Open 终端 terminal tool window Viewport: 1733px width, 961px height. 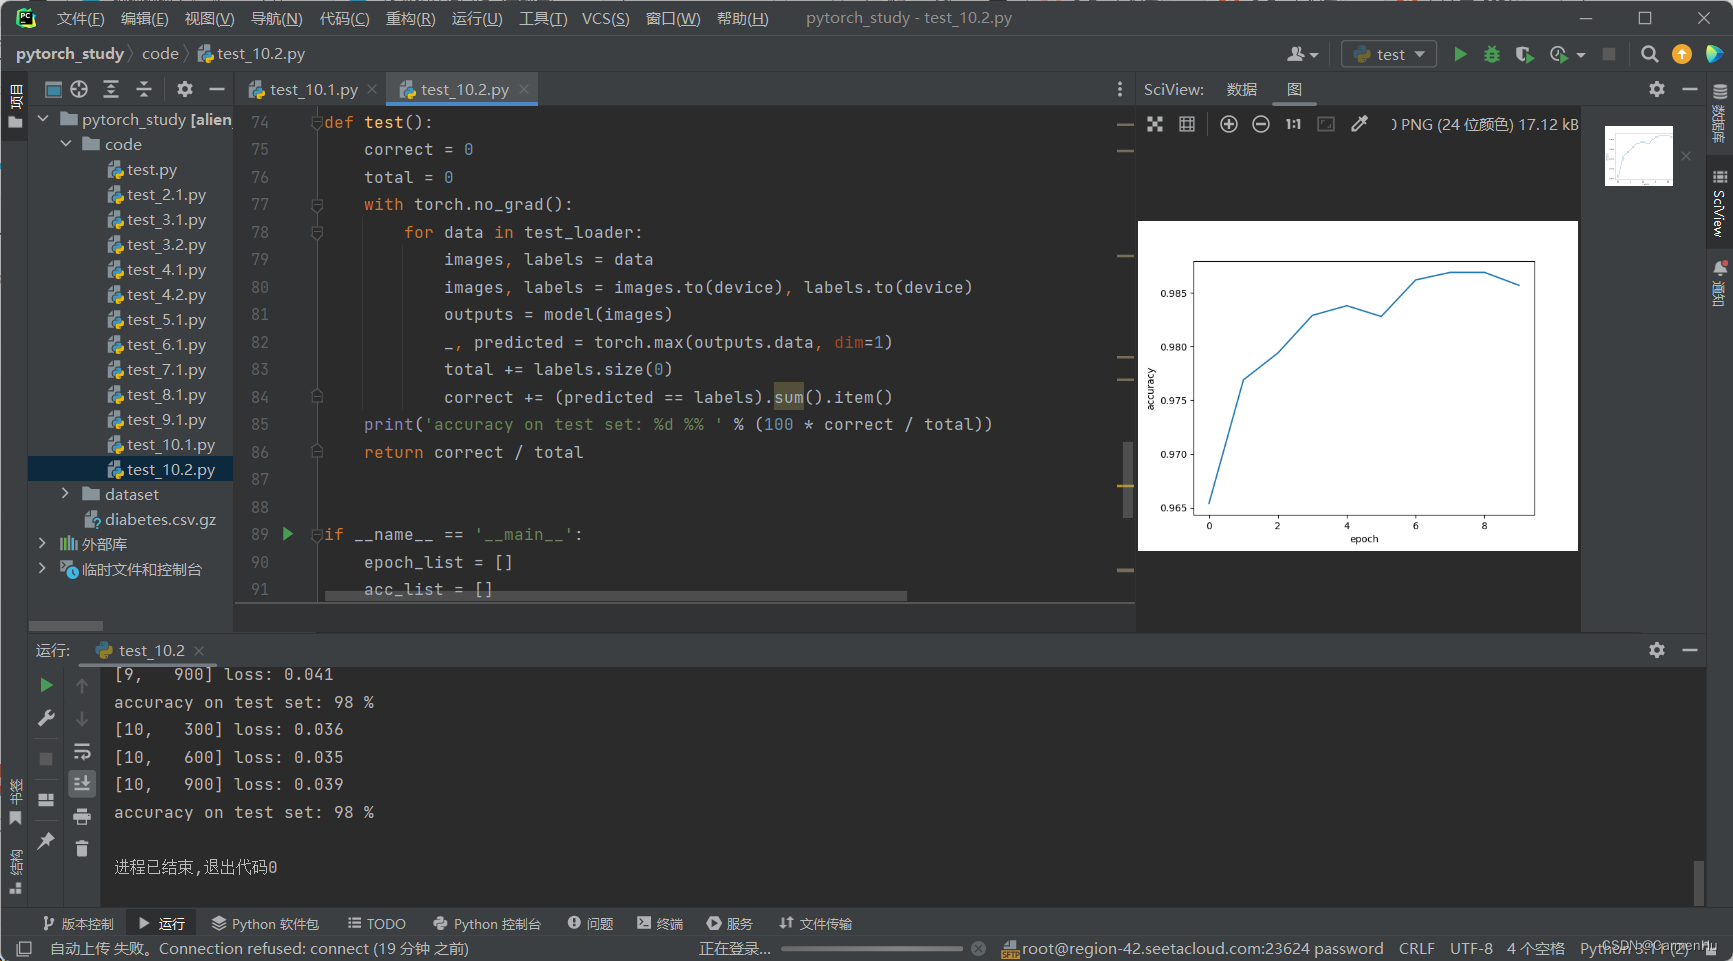tap(660, 923)
